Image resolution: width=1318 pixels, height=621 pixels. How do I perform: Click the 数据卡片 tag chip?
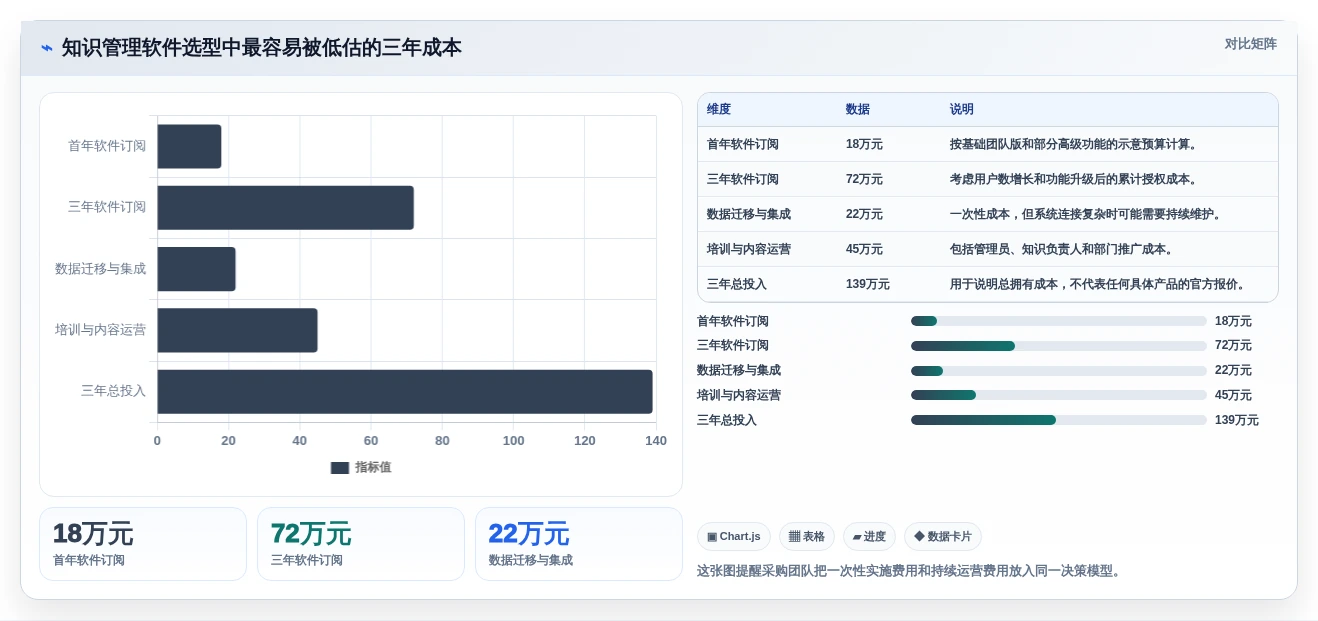coord(943,536)
